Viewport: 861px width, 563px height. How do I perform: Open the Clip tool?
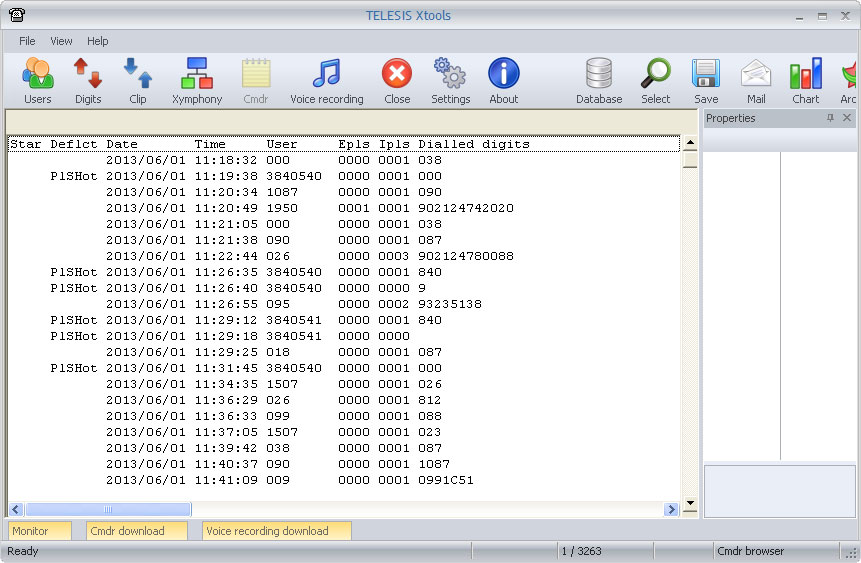click(138, 80)
